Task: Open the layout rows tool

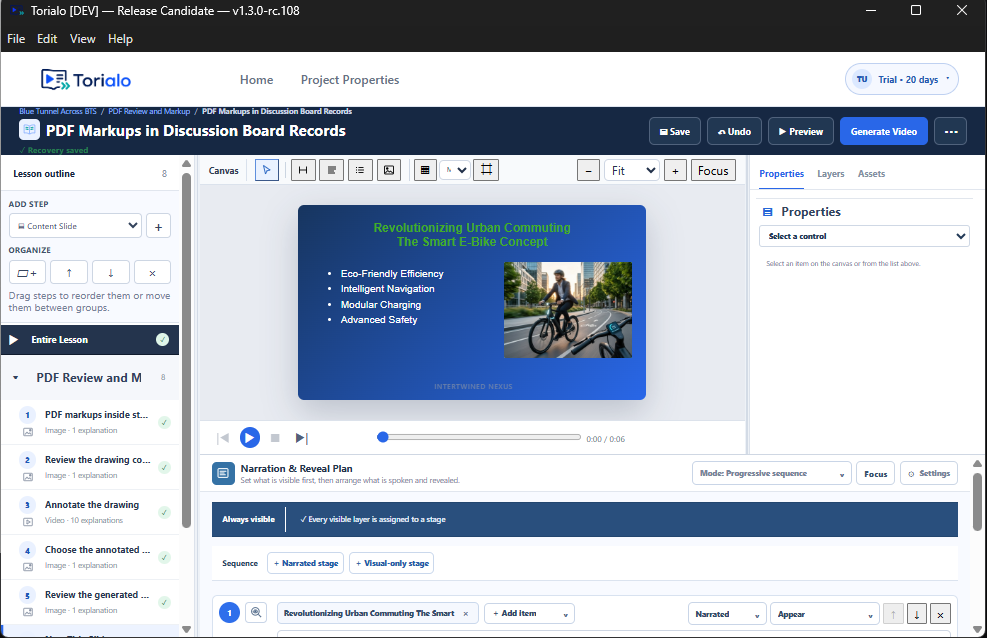Action: (425, 170)
